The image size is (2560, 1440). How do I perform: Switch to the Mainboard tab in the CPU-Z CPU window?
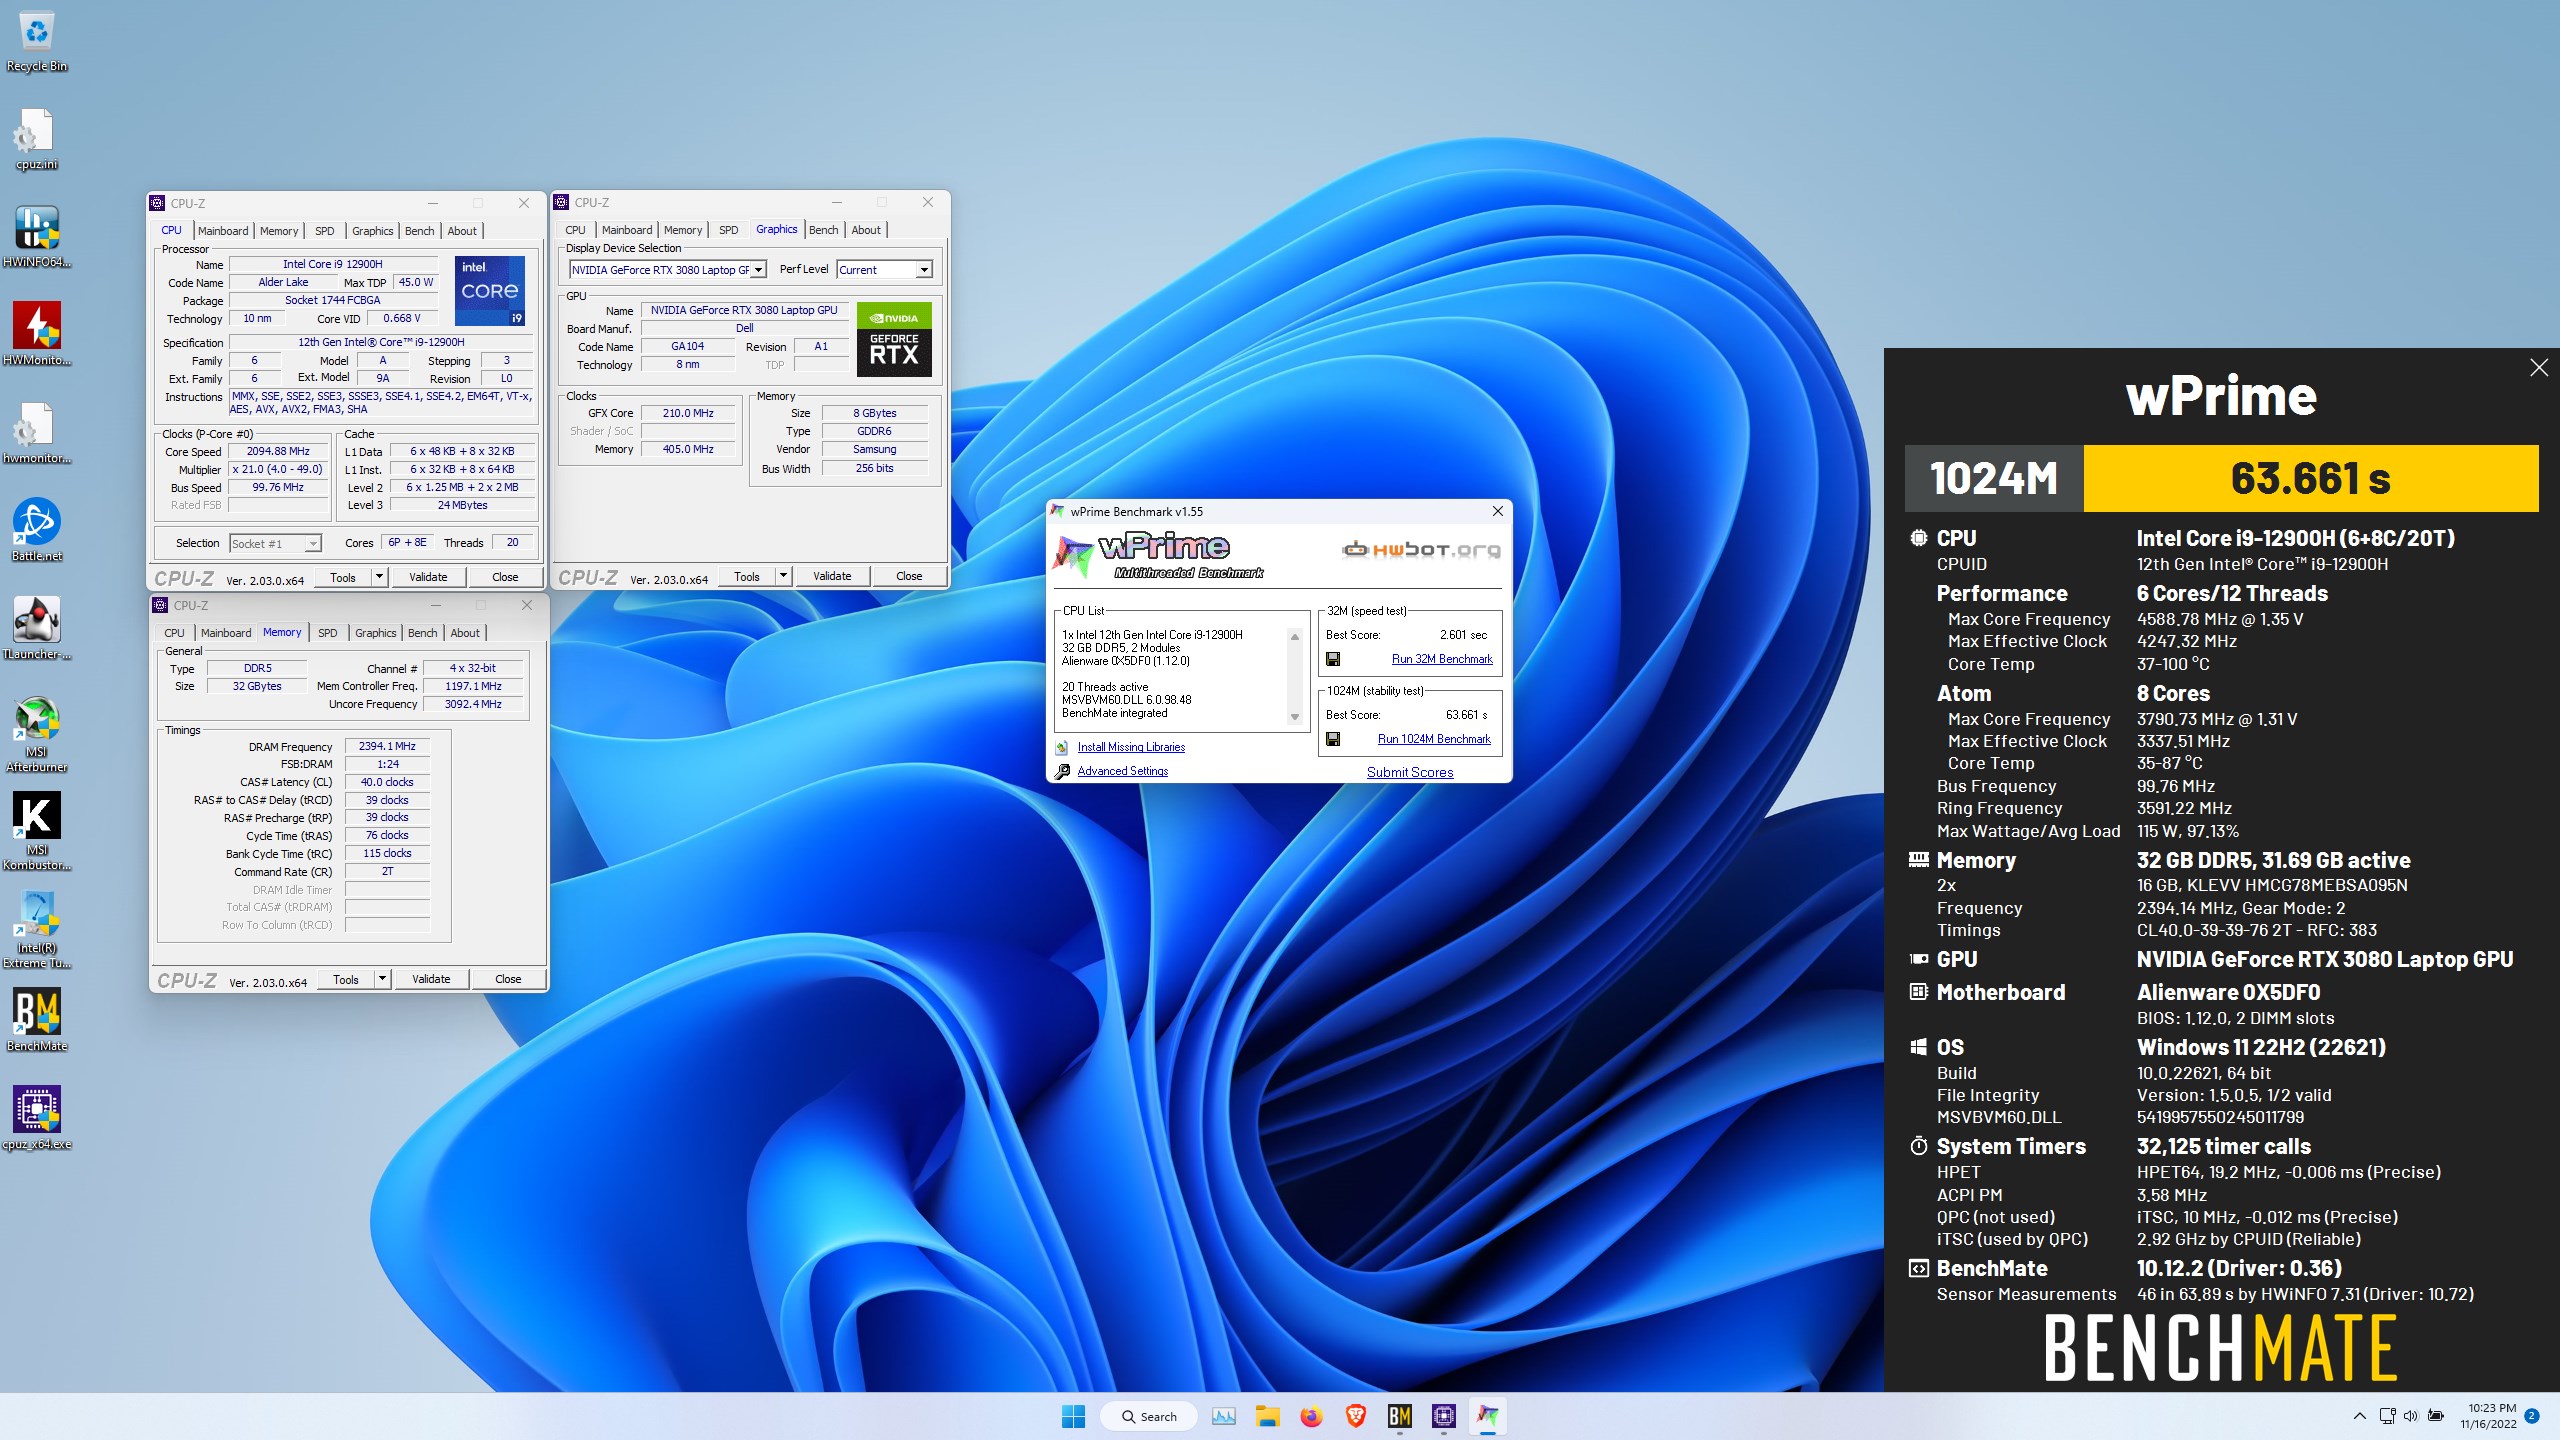223,230
